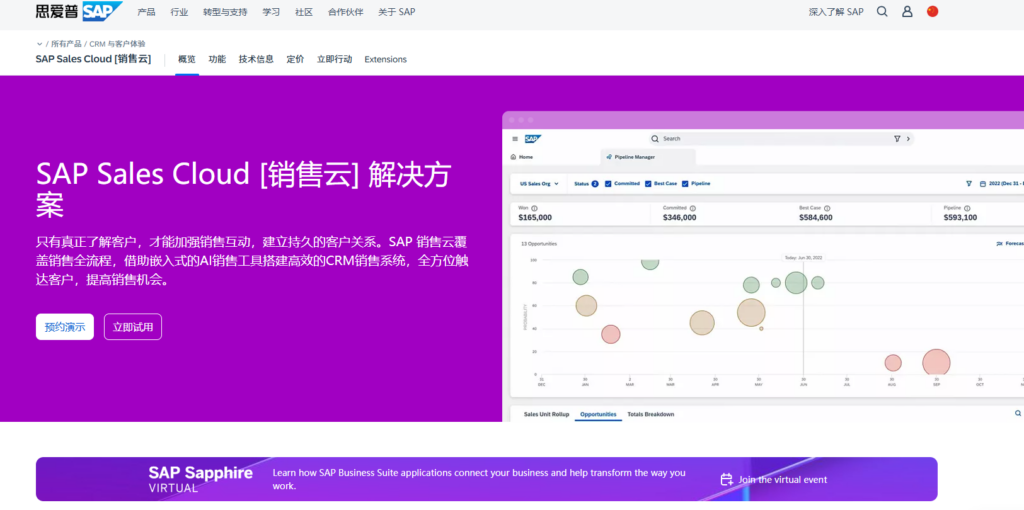Click hamburger menu icon in the product preview

click(x=515, y=138)
